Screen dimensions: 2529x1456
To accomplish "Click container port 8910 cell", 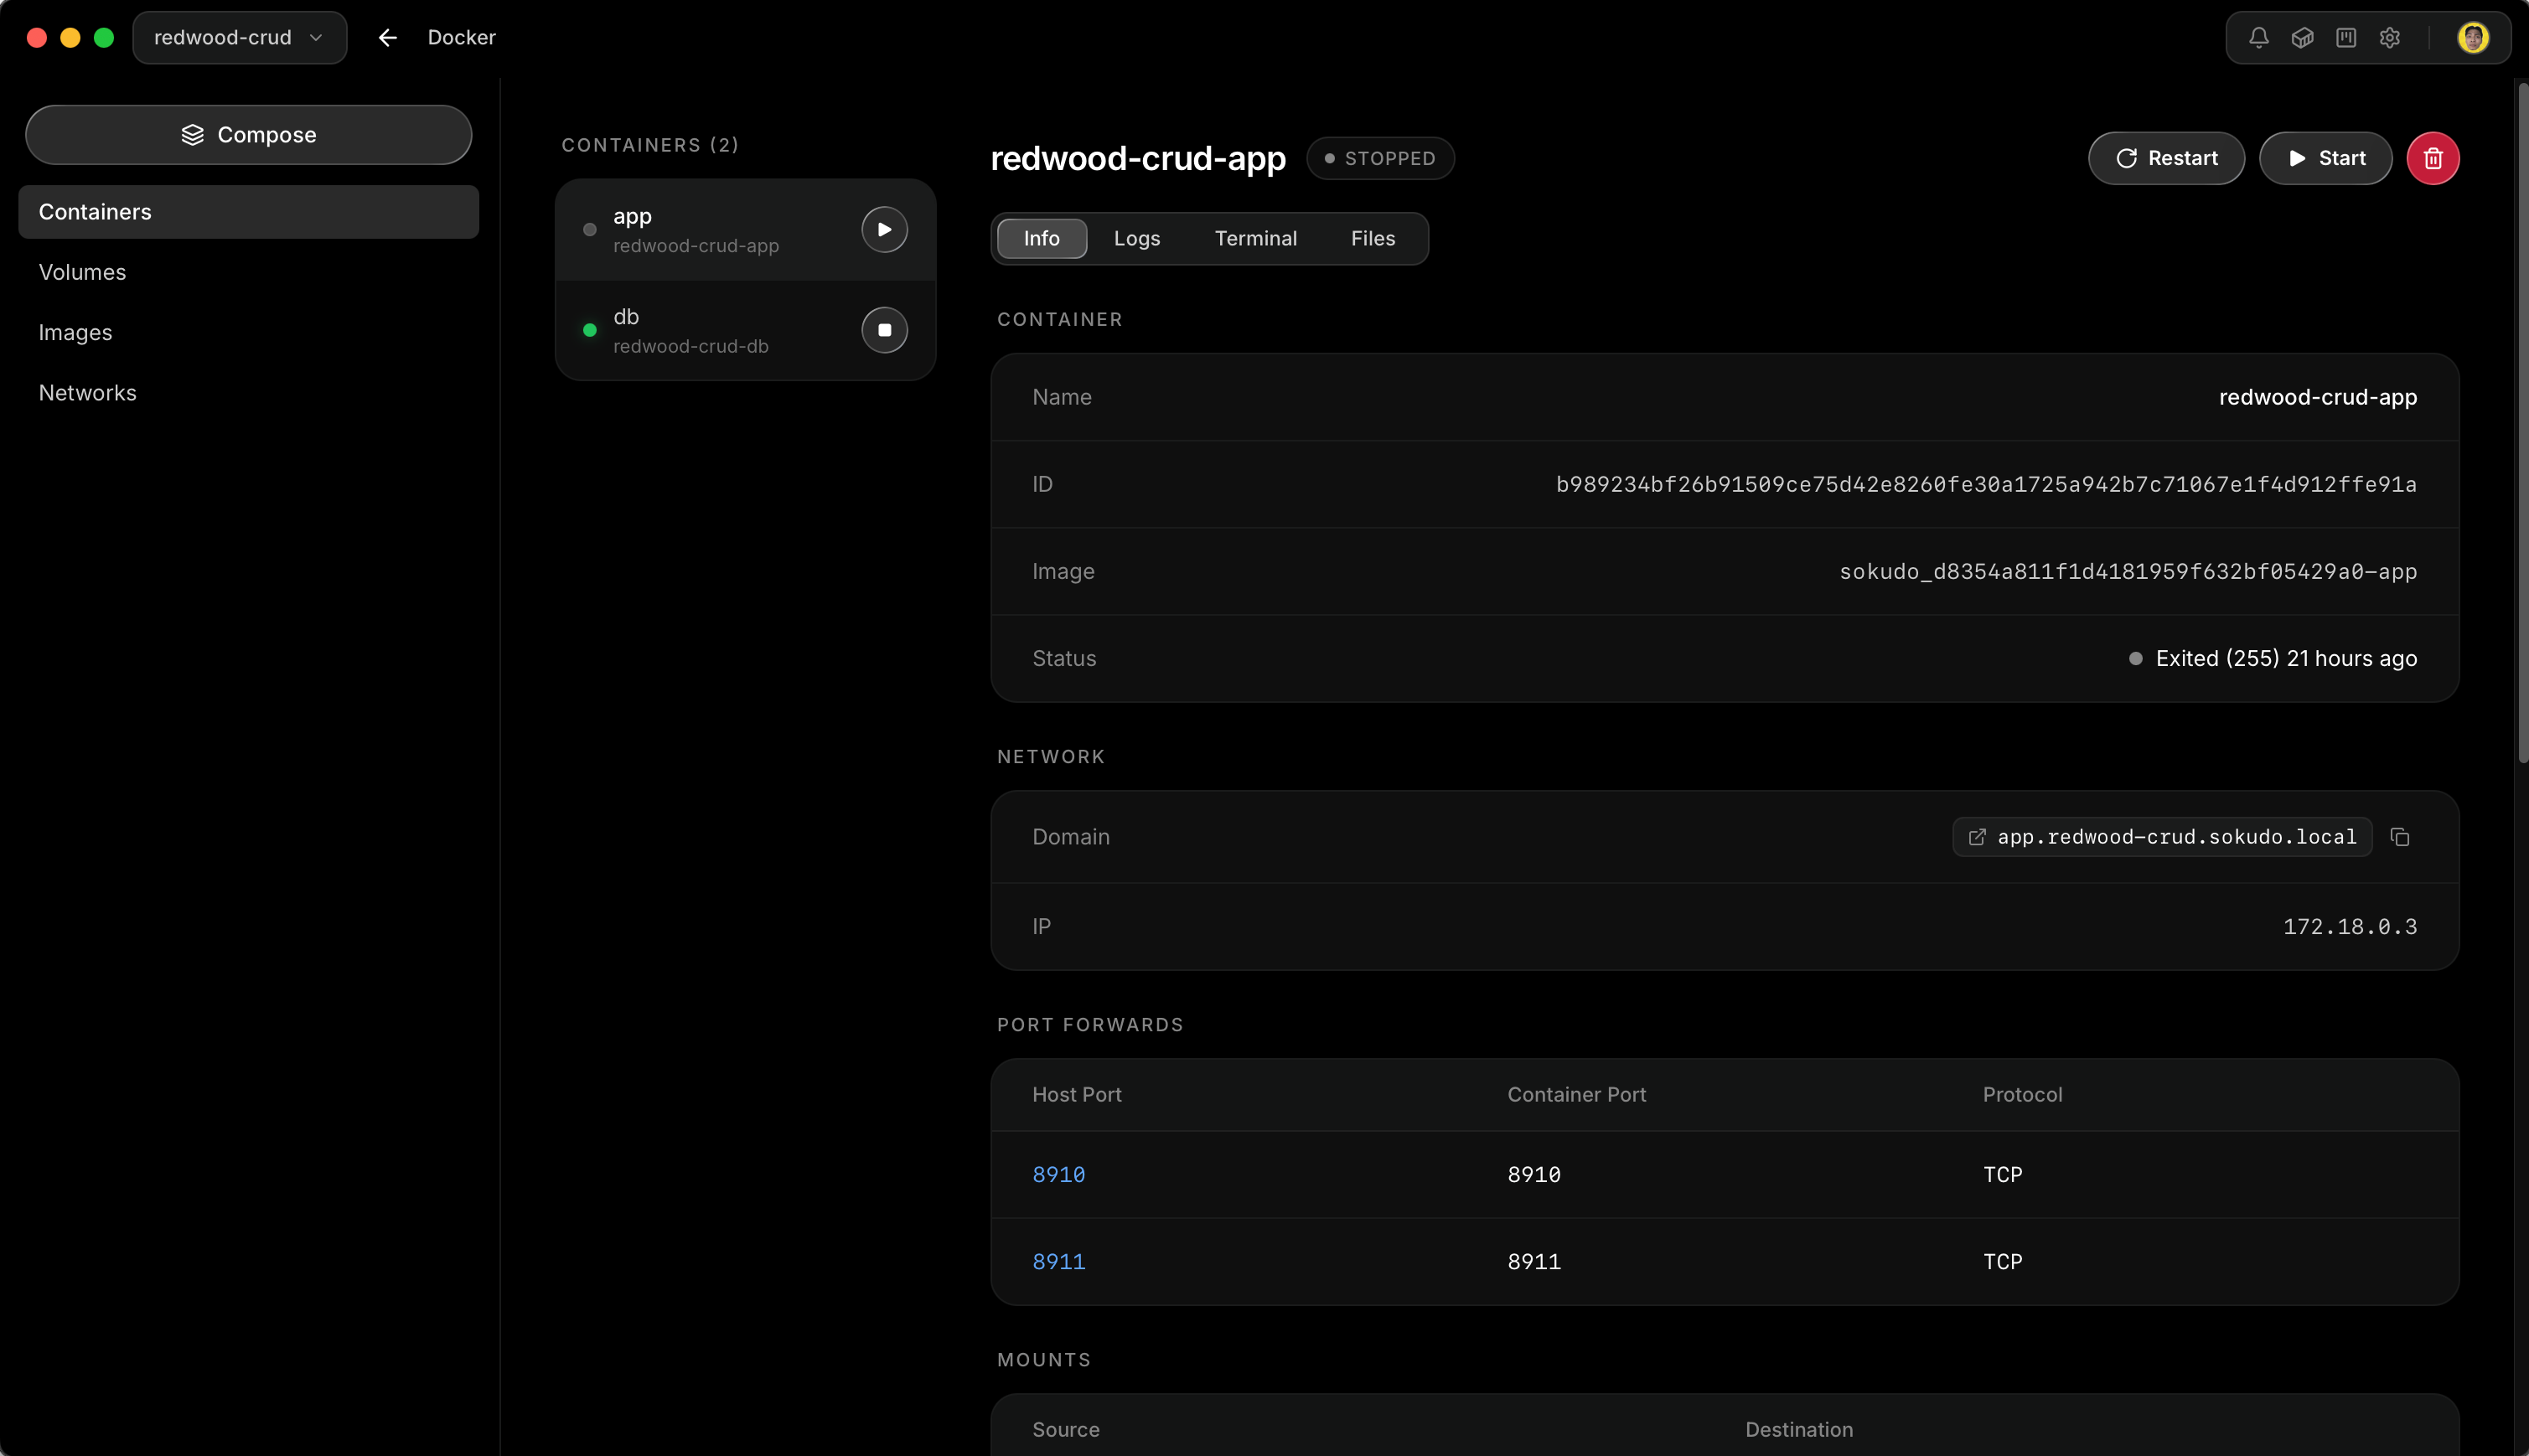I will 1534,1175.
